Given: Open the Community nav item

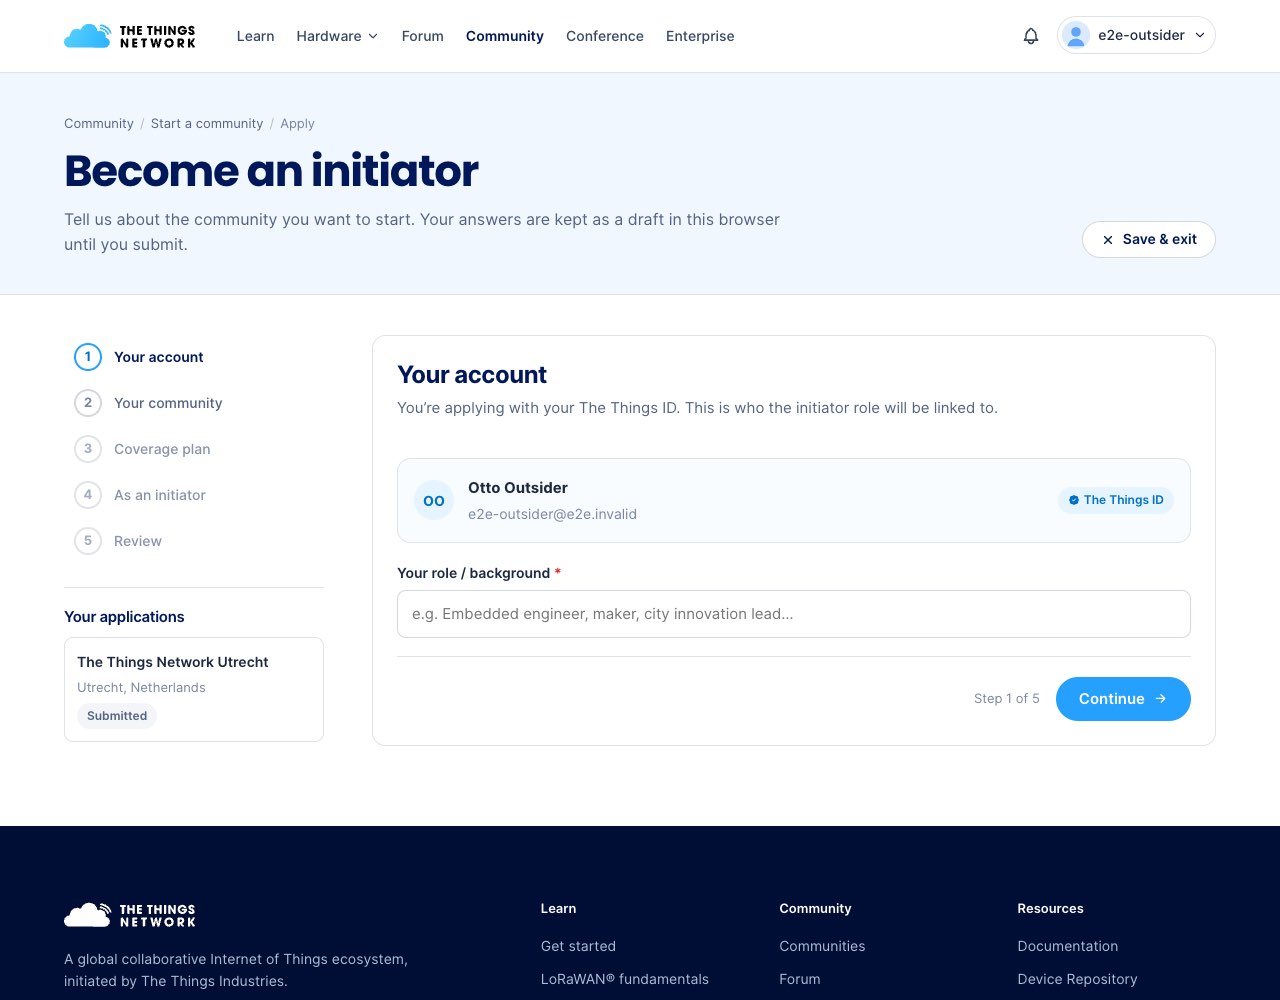Looking at the screenshot, I should 505,36.
